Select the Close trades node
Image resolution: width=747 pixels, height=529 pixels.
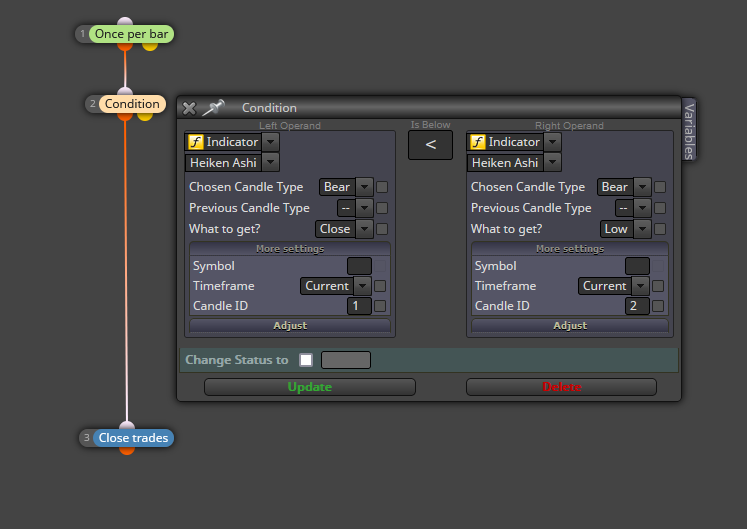click(x=133, y=438)
